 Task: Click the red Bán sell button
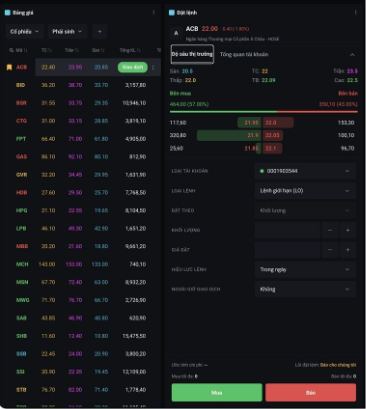[311, 393]
